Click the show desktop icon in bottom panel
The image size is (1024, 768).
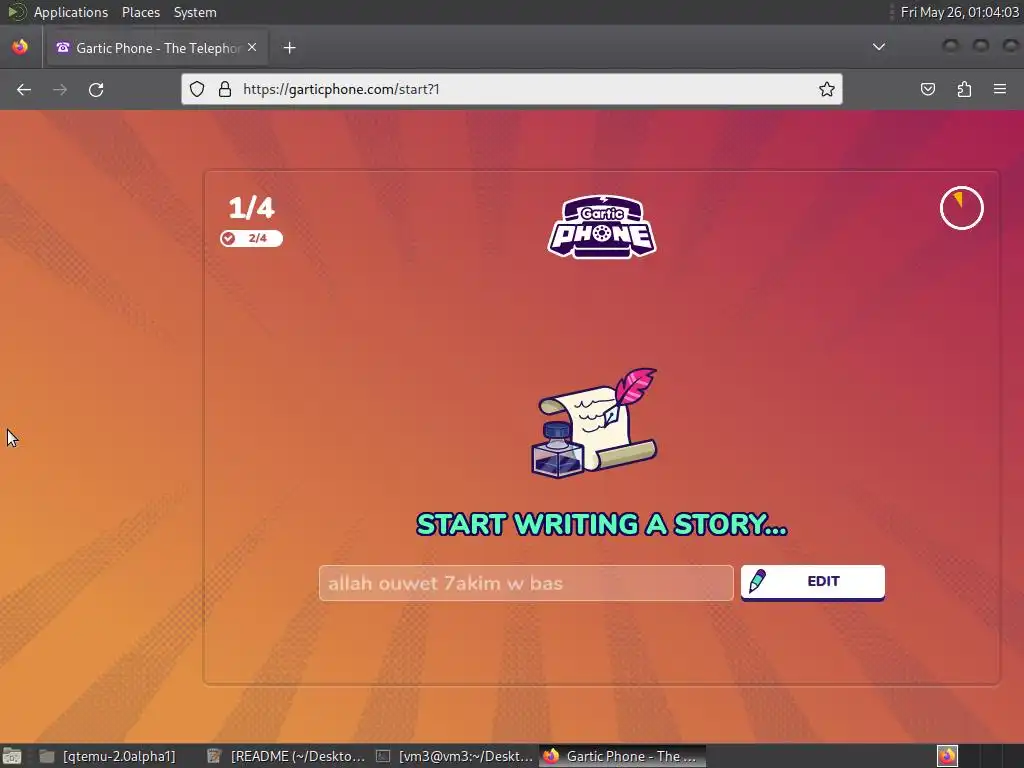click(12, 756)
